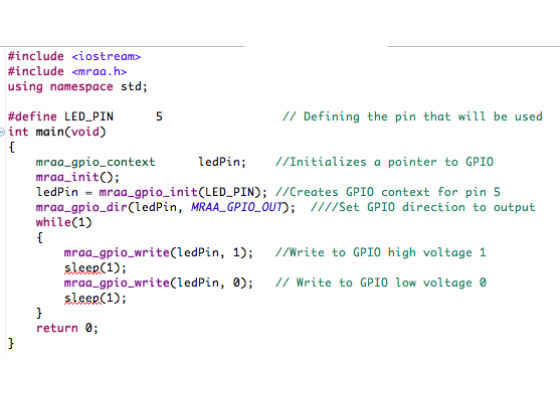Click the mraa.h include header
560x400 pixels.
point(99,71)
